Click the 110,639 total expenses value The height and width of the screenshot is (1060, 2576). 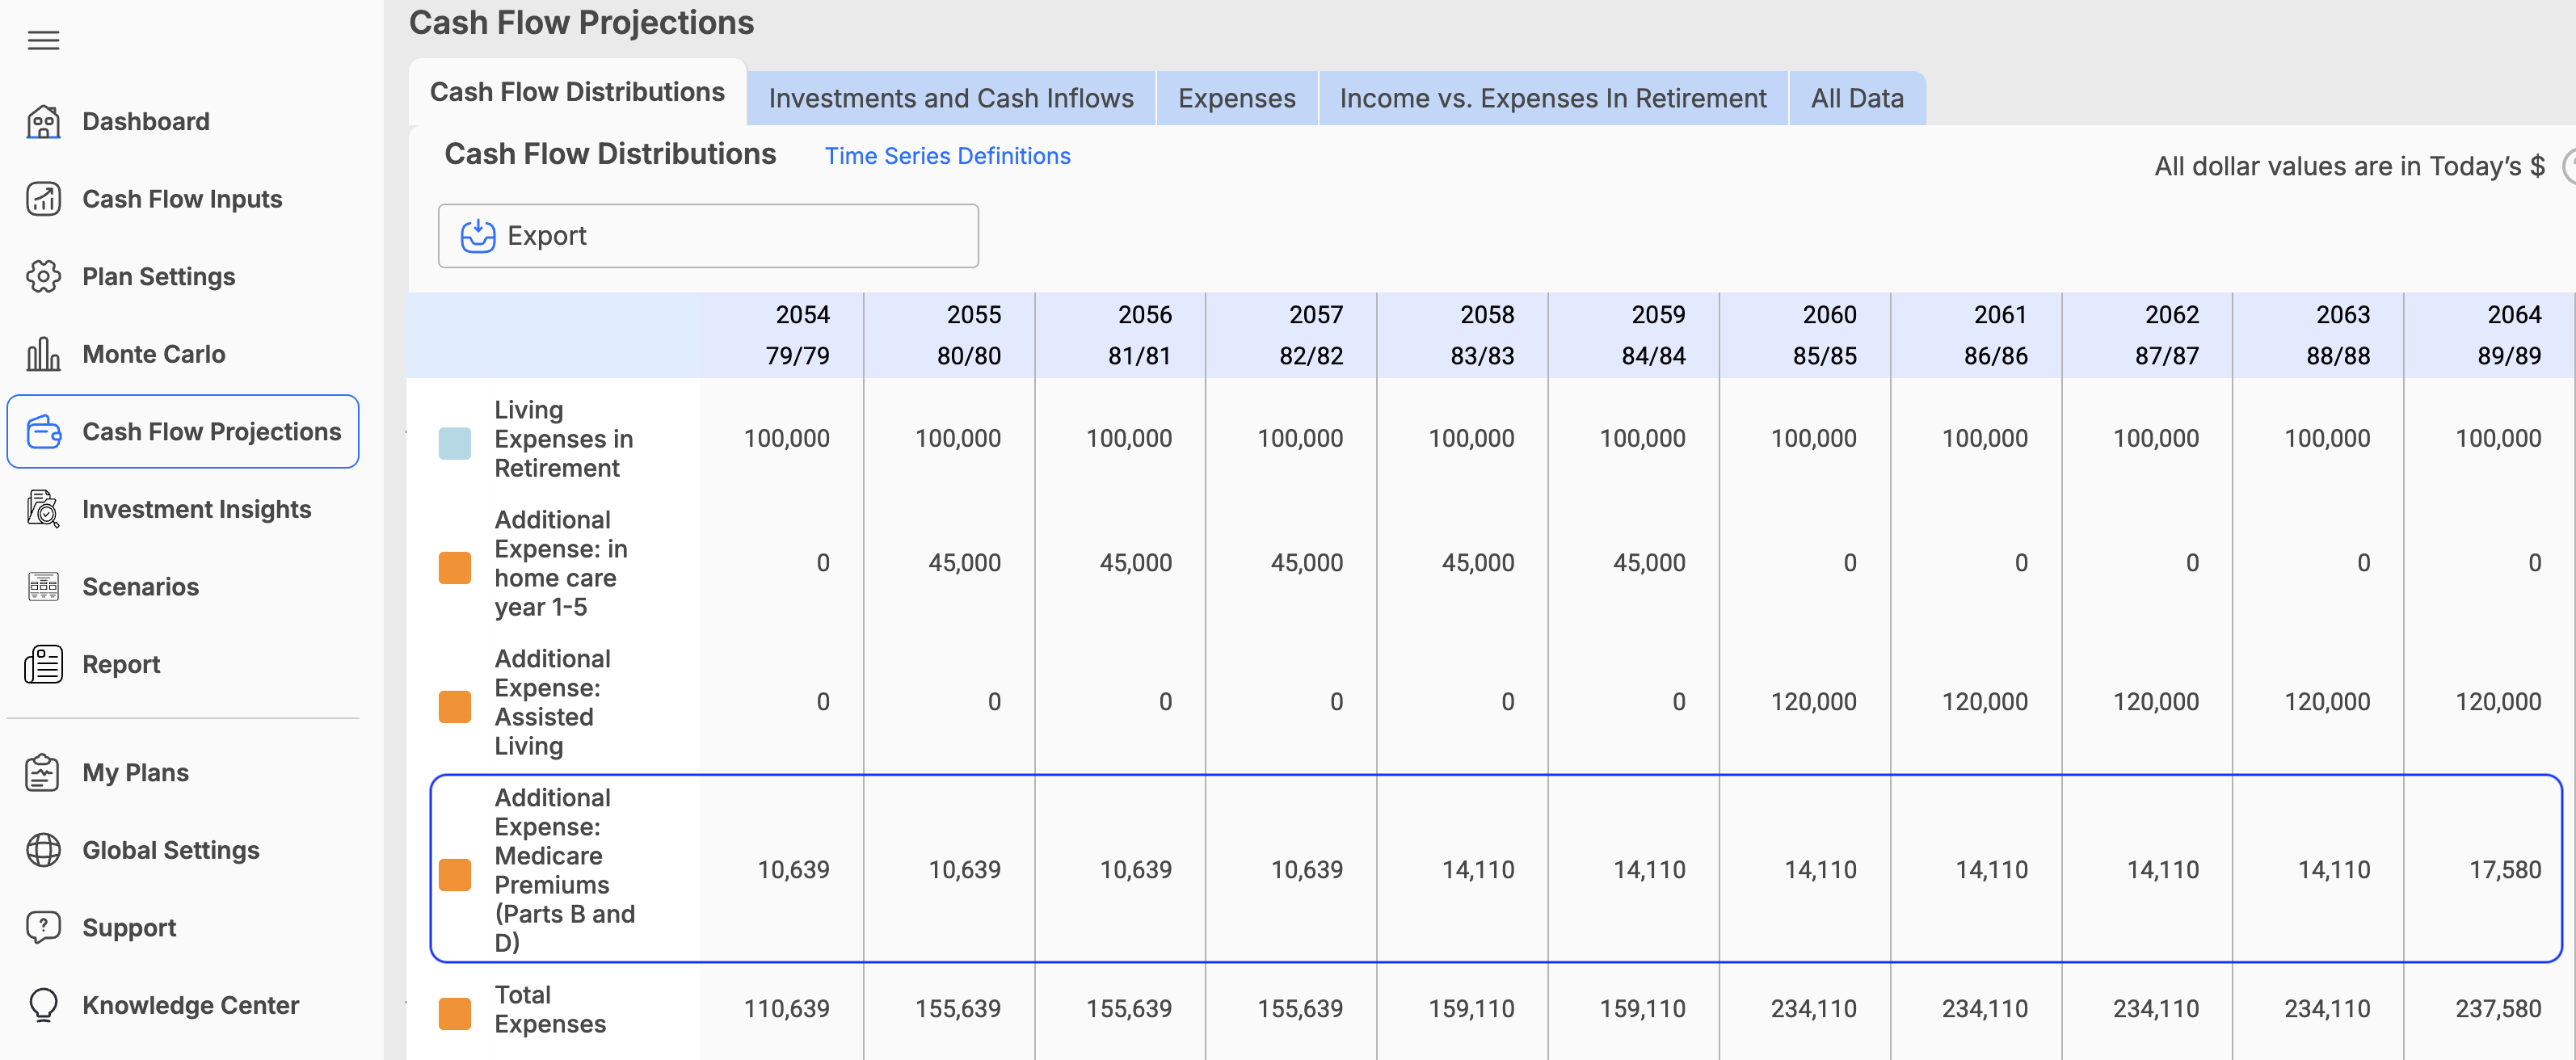click(786, 1009)
